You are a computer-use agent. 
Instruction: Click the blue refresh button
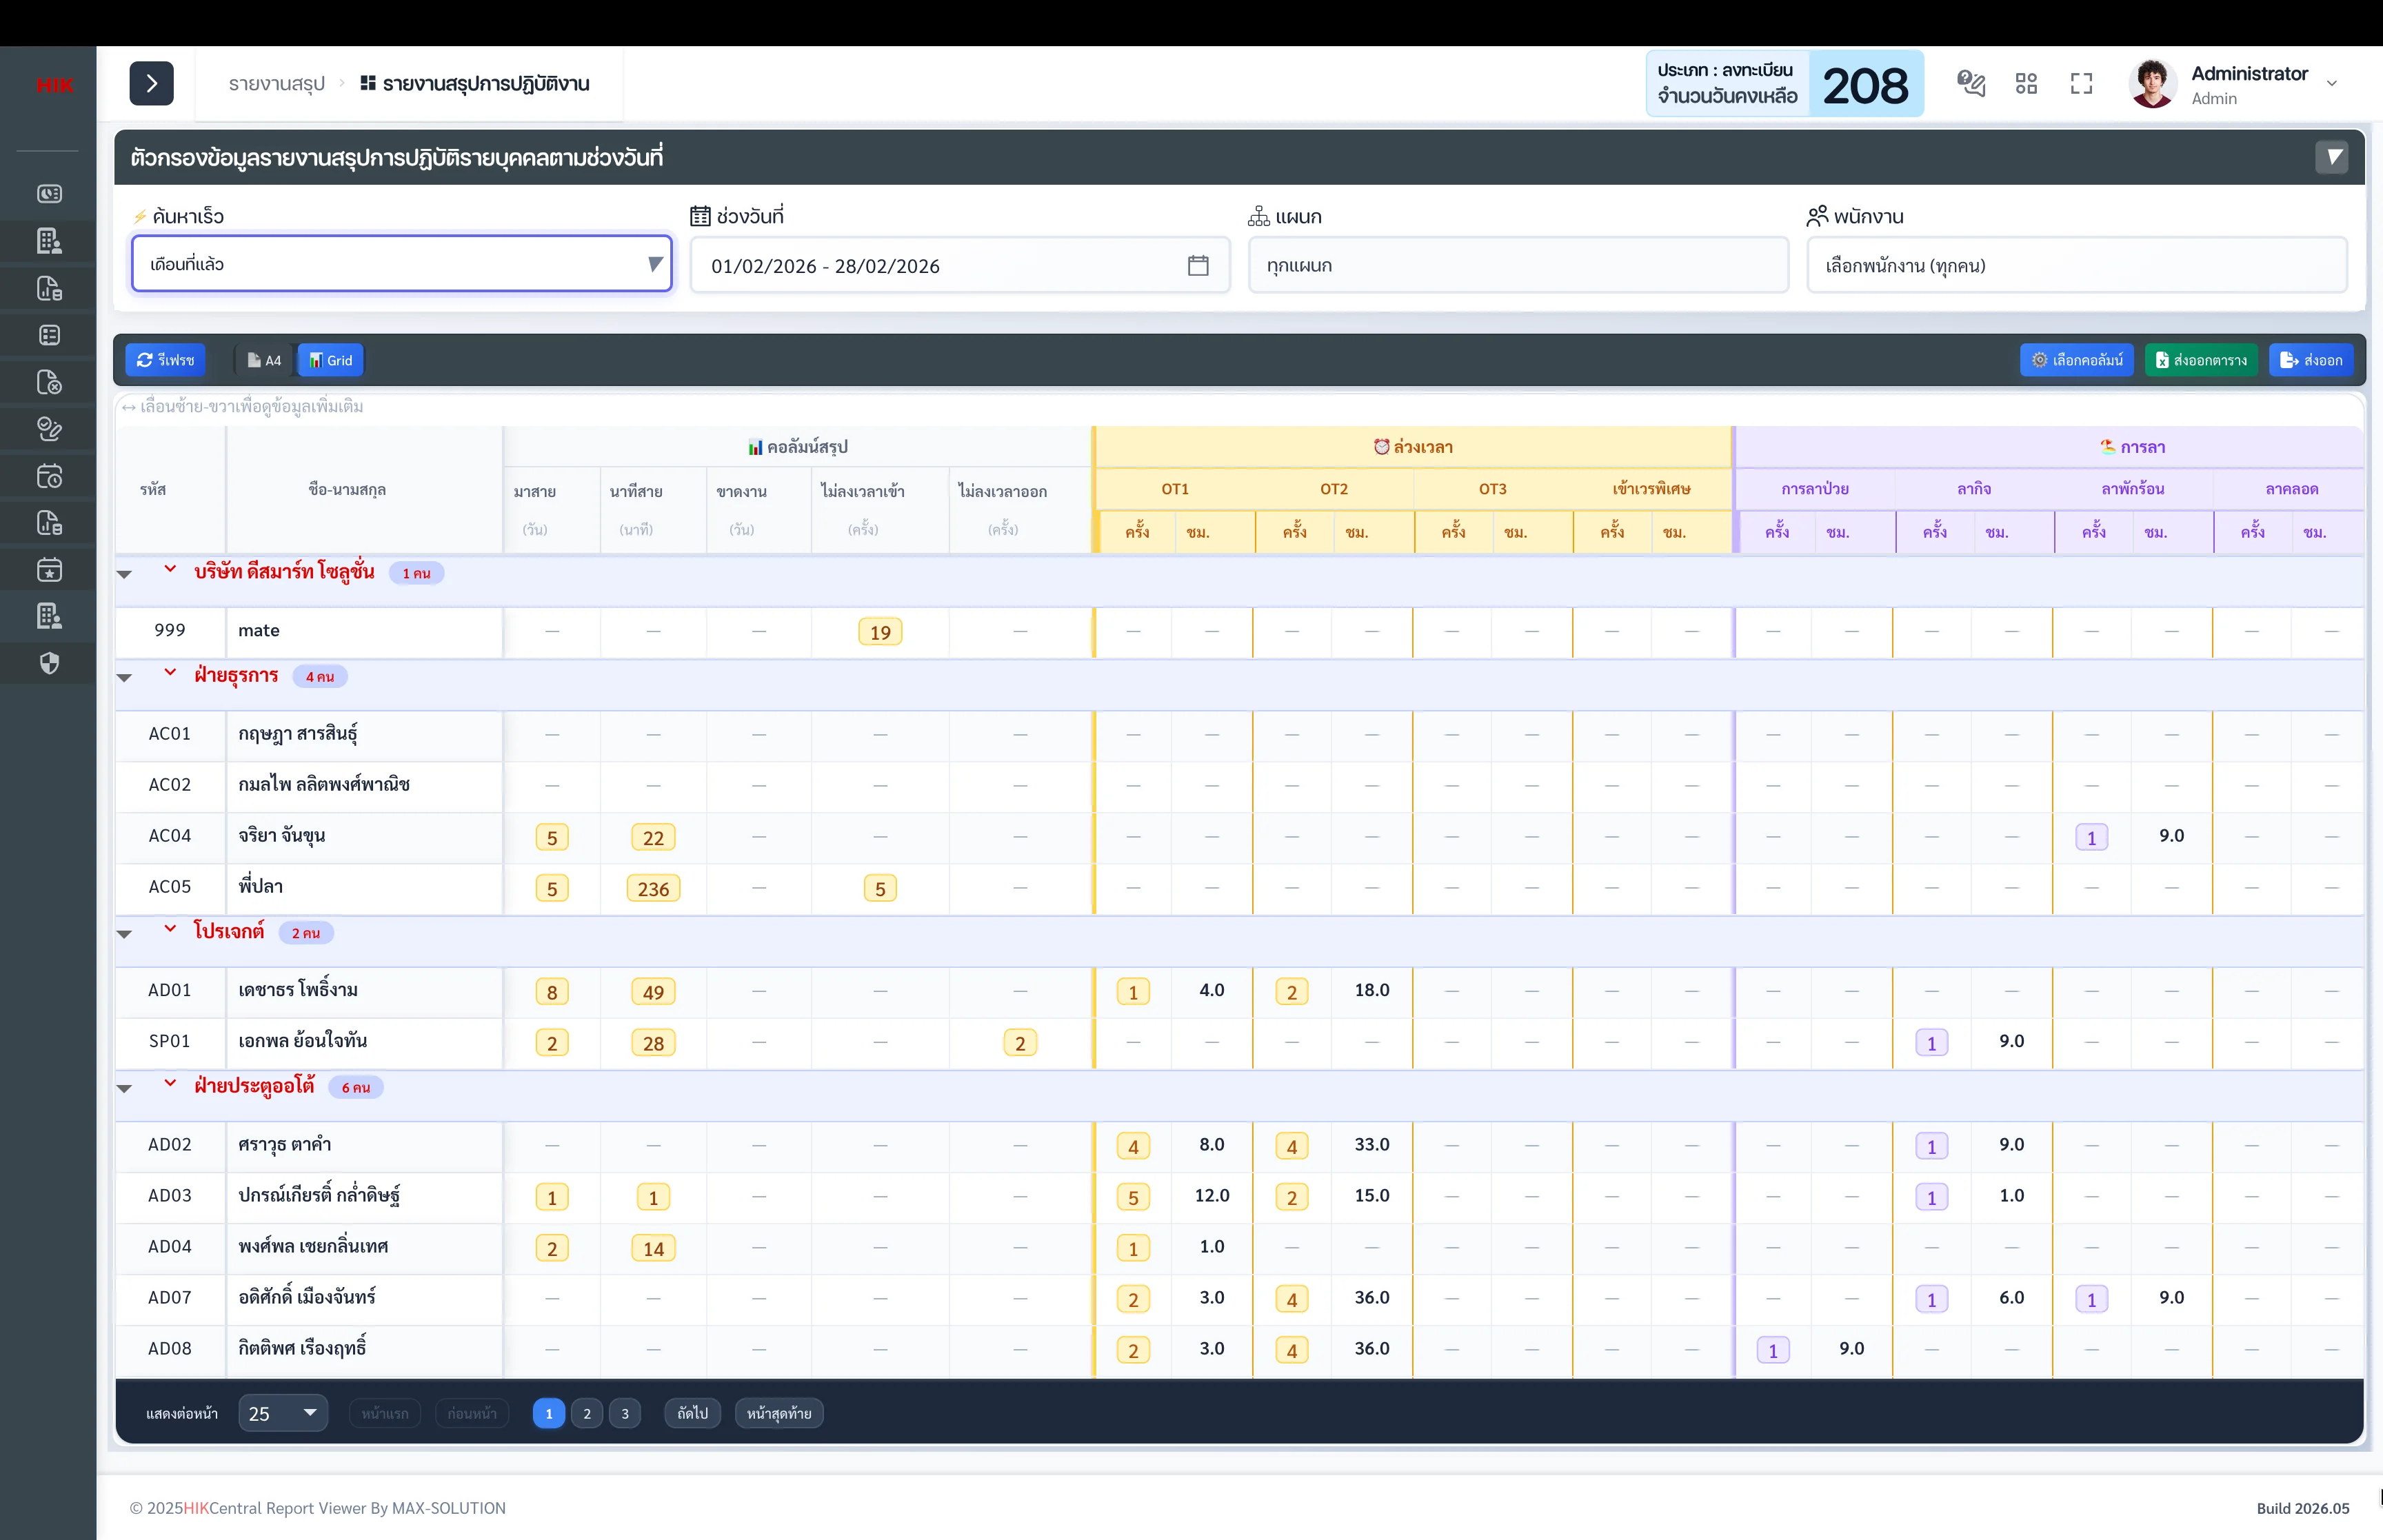(x=166, y=360)
